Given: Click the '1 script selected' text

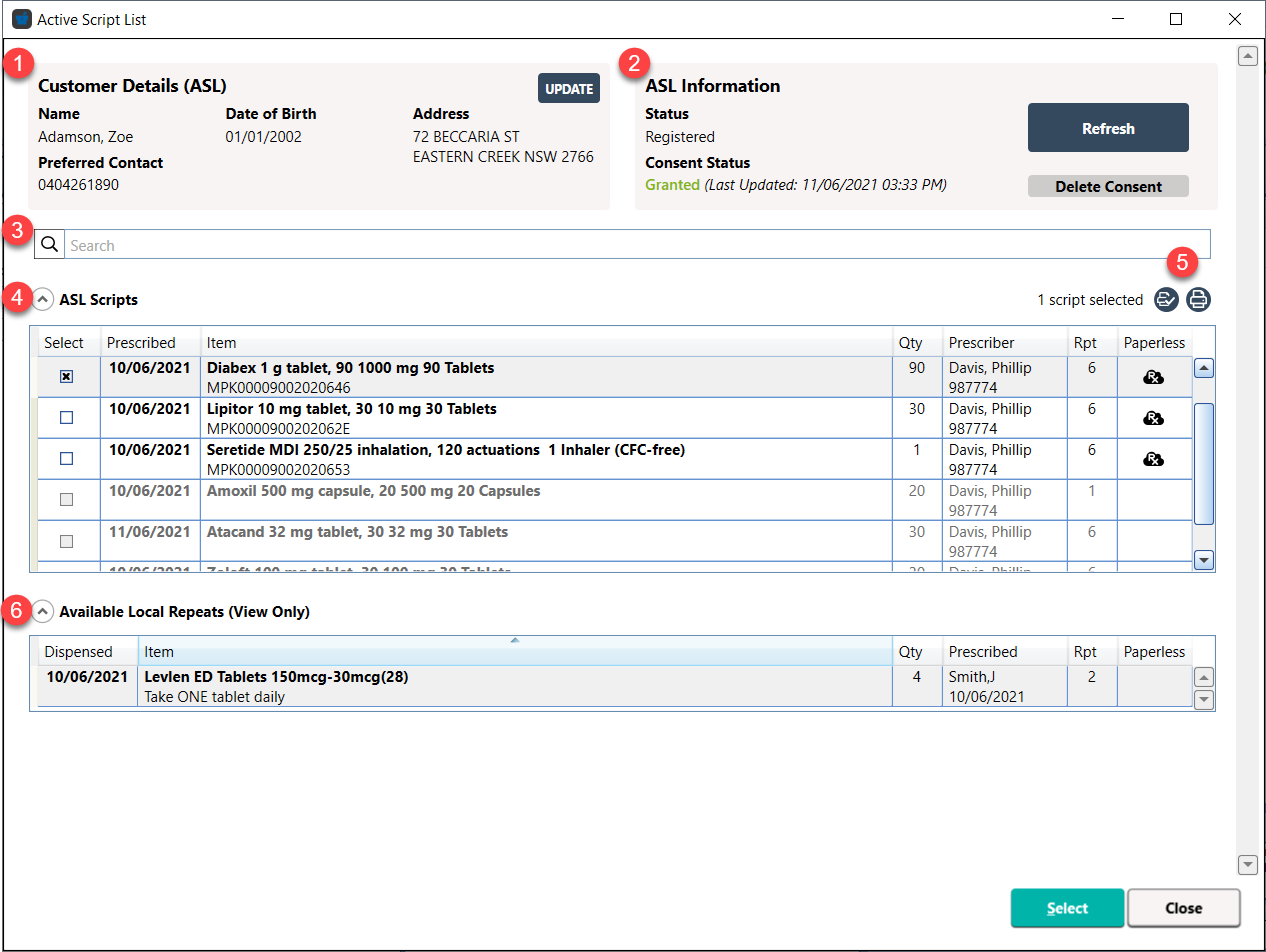Looking at the screenshot, I should tap(1090, 300).
